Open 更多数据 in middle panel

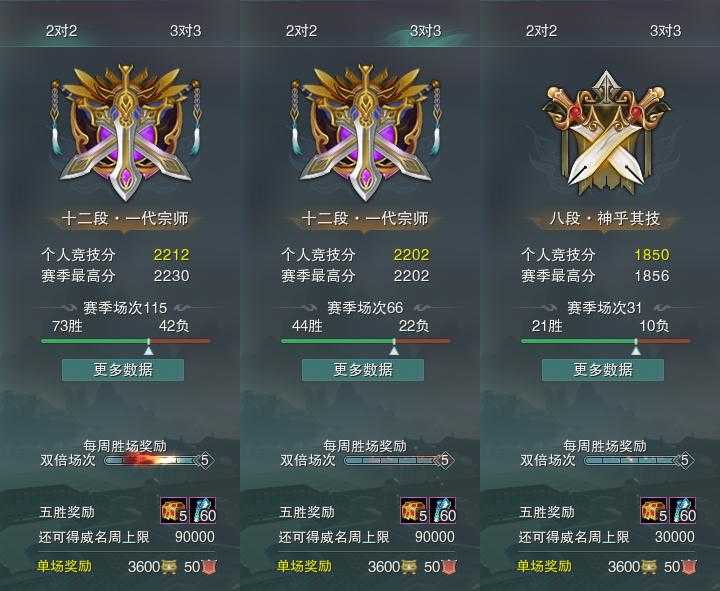click(x=363, y=370)
